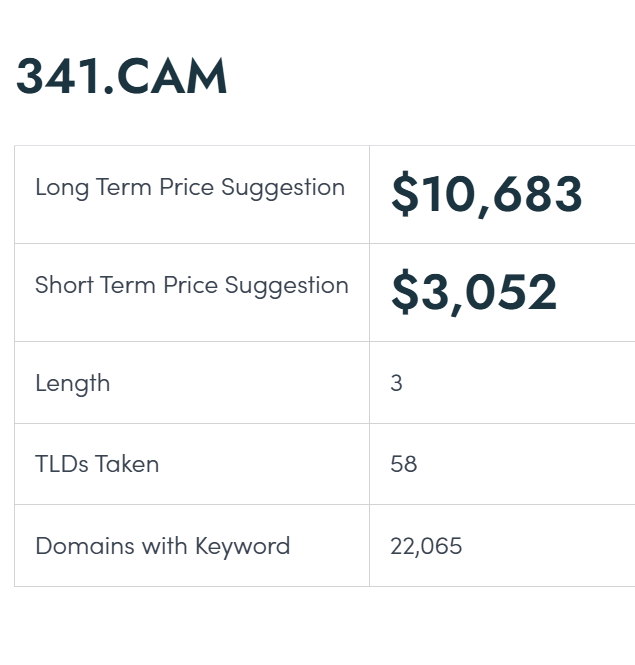Click the 341 digits in the heading
Image resolution: width=635 pixels, height=665 pixels.
coord(58,76)
